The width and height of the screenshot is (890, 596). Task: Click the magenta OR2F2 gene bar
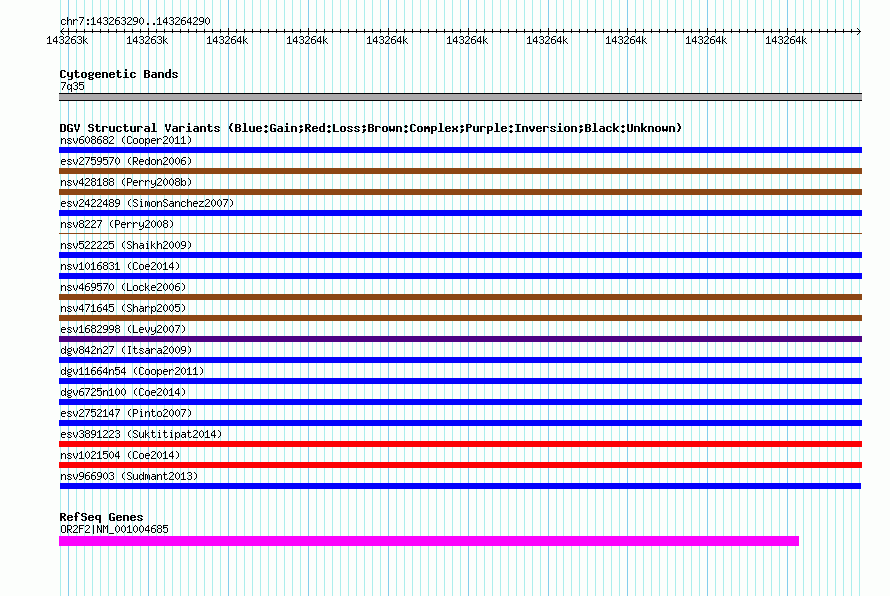point(429,541)
